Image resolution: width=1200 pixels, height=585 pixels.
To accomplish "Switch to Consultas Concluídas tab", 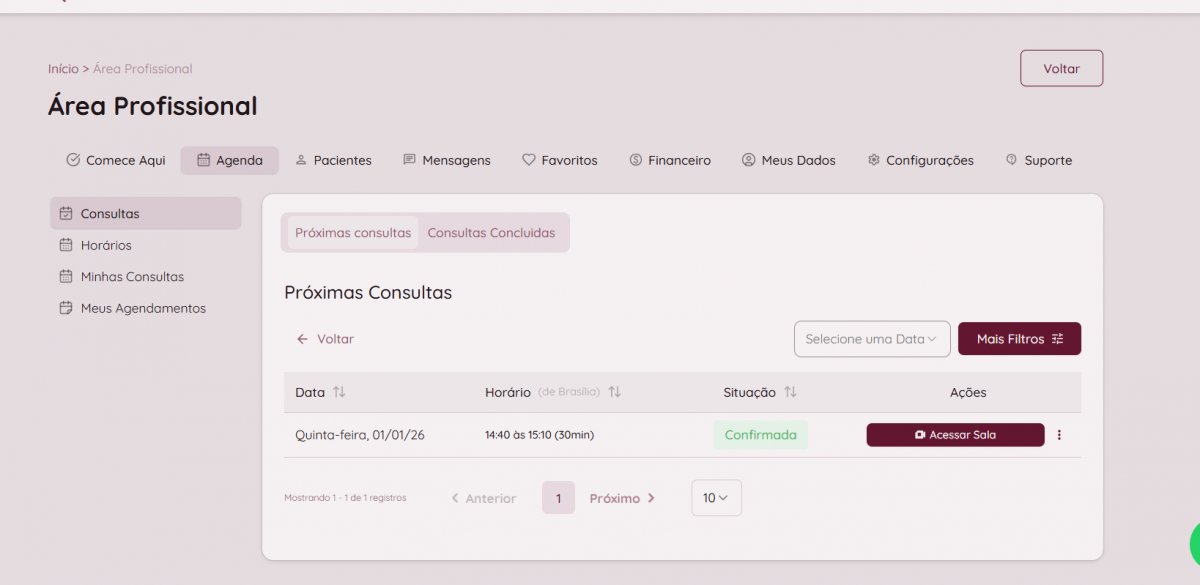I will point(491,233).
